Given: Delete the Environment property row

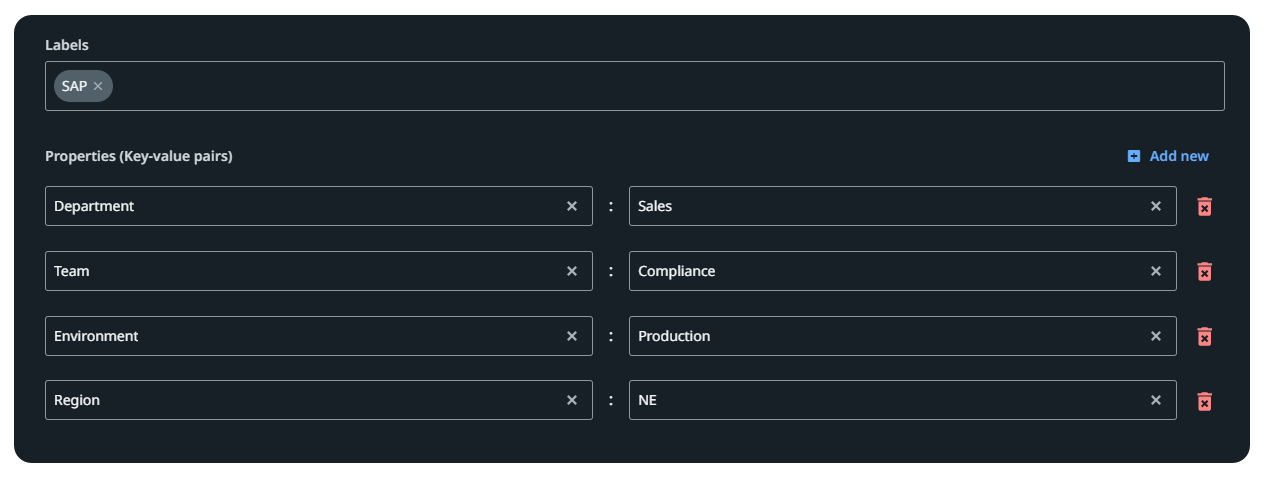Looking at the screenshot, I should tap(1205, 336).
